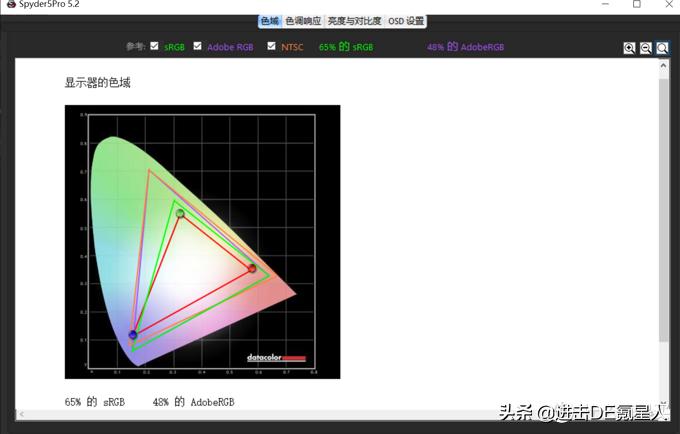The width and height of the screenshot is (680, 434).
Task: Click the purple 48% 的 AdobeRGB label
Action: [x=465, y=47]
